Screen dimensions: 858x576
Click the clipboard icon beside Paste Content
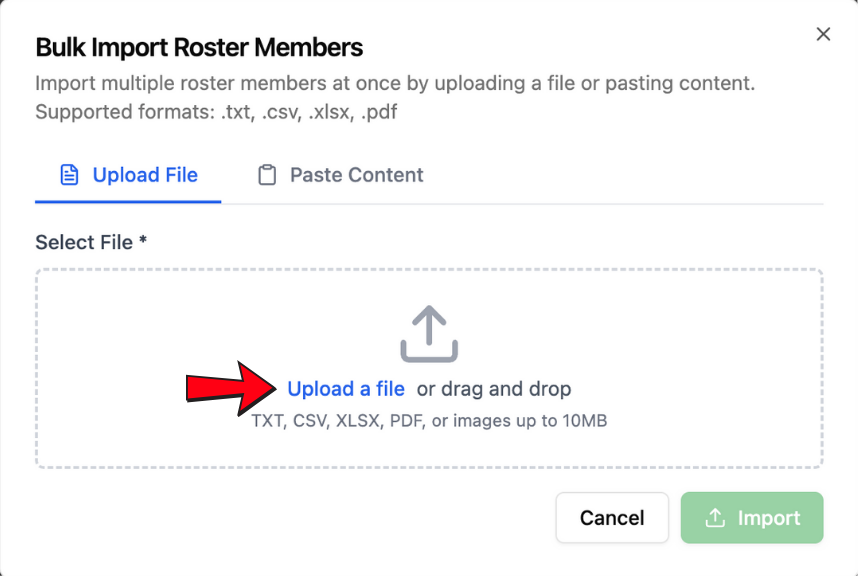pyautogui.click(x=268, y=174)
